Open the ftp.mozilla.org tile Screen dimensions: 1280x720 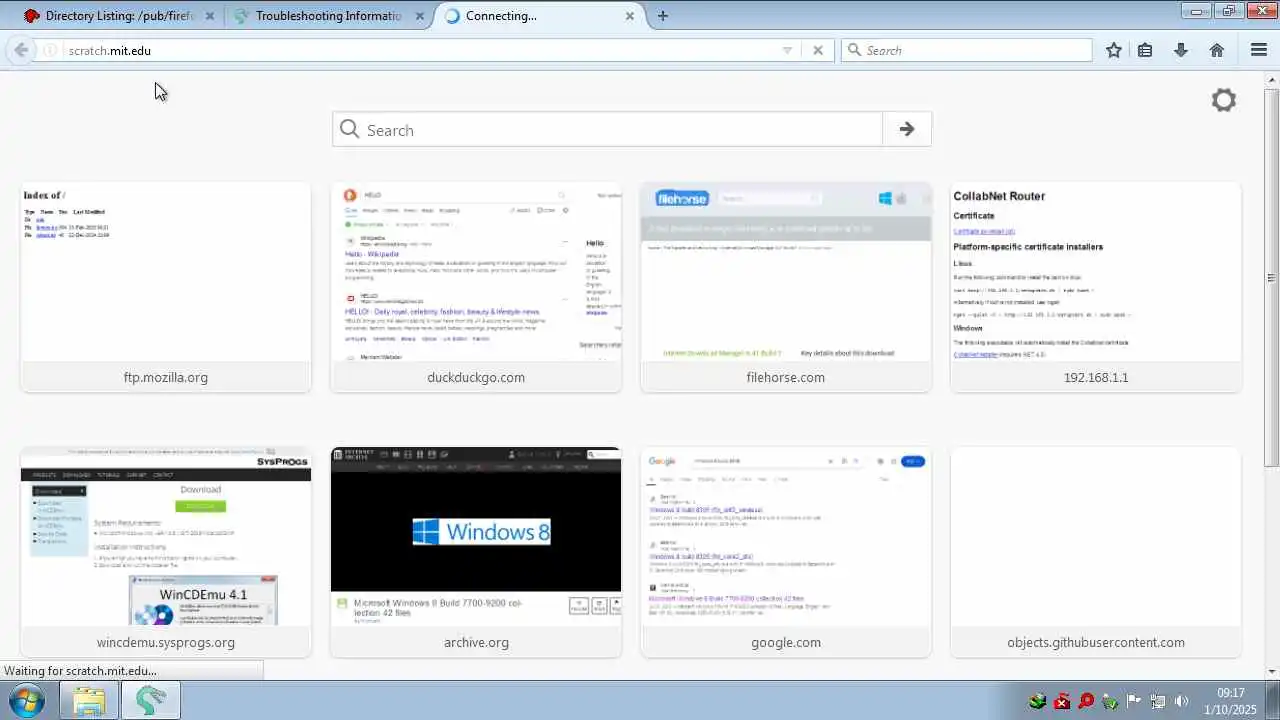[x=166, y=287]
